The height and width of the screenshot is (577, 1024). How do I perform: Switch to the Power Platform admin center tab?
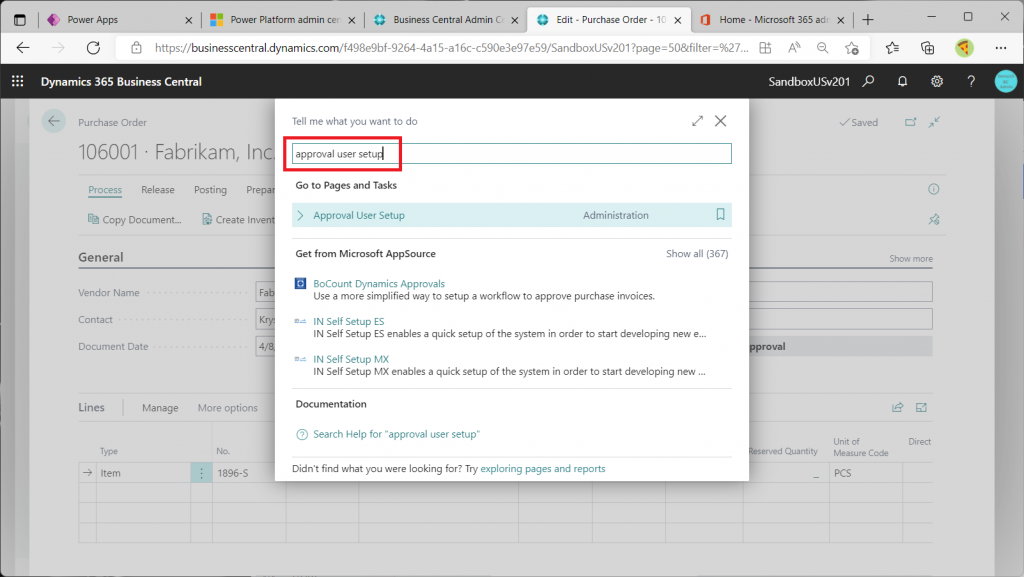click(x=283, y=20)
